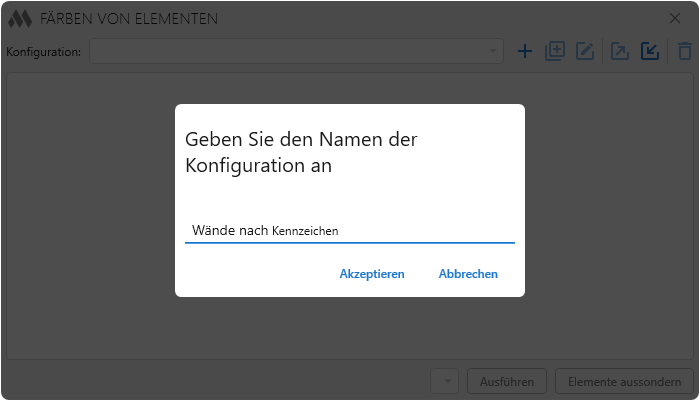Confirm the name with Akzeptieren
This screenshot has height=400, width=700.
click(x=372, y=274)
